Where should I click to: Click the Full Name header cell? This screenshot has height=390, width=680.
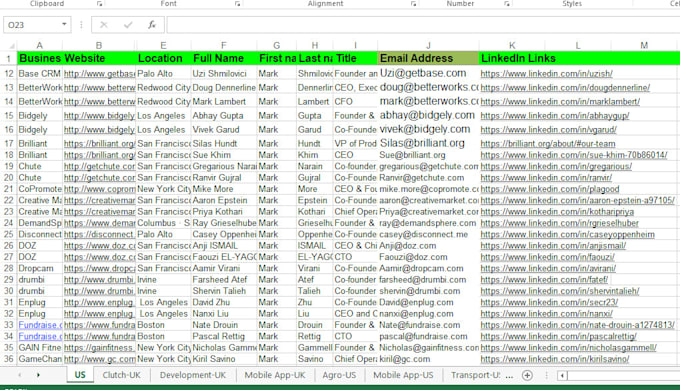coord(224,58)
